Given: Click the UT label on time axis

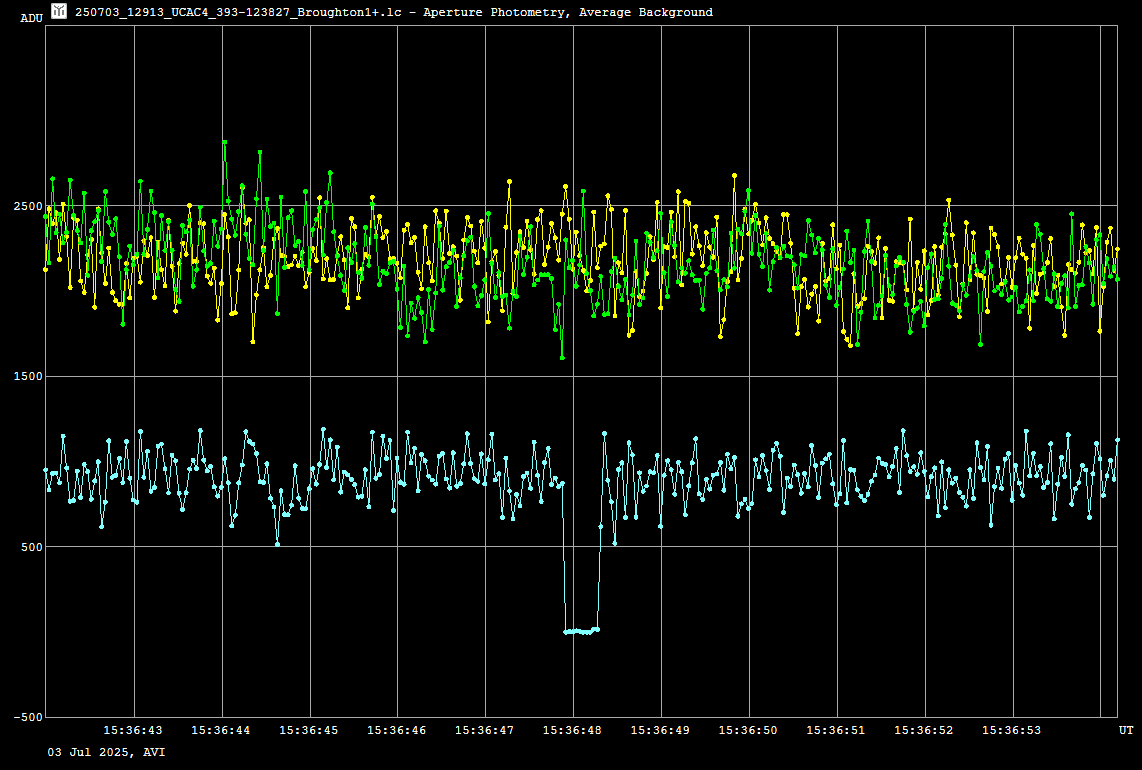Looking at the screenshot, I should click(1126, 731).
